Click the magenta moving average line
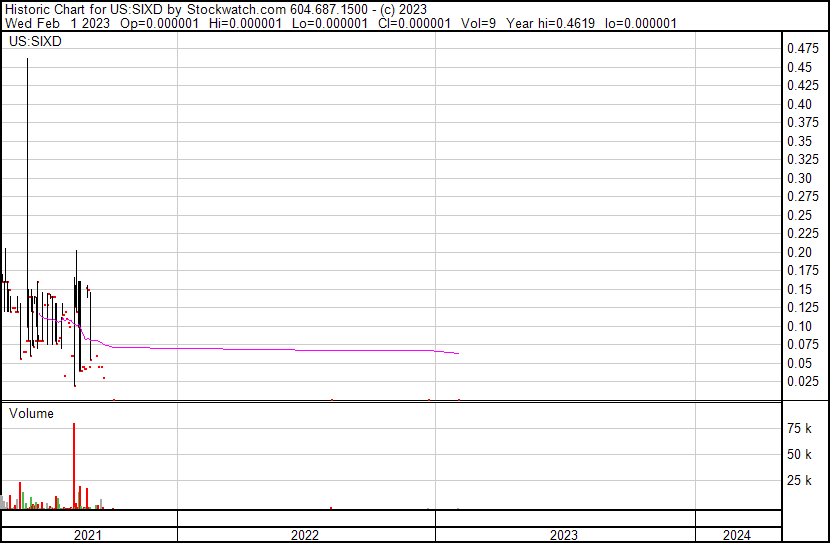 pos(300,350)
